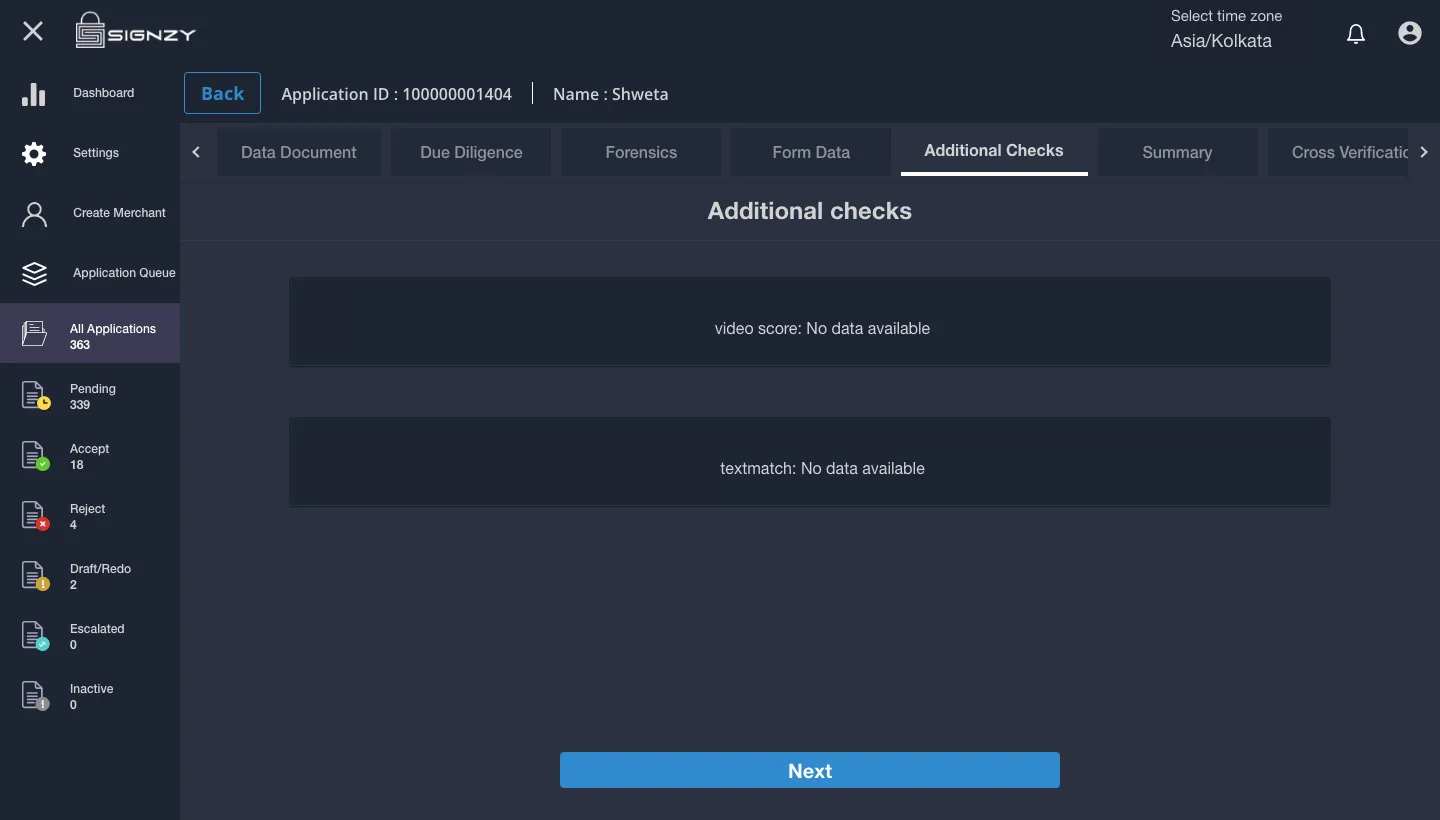Open the Form Data tab
Image resolution: width=1440 pixels, height=820 pixels.
tap(811, 152)
